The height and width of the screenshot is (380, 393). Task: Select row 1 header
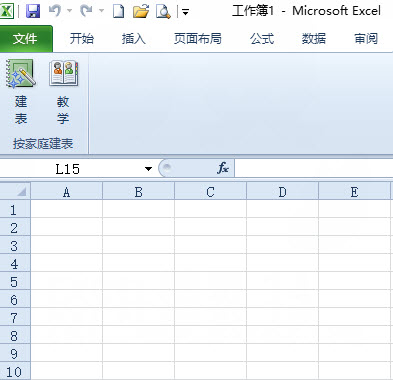point(15,209)
